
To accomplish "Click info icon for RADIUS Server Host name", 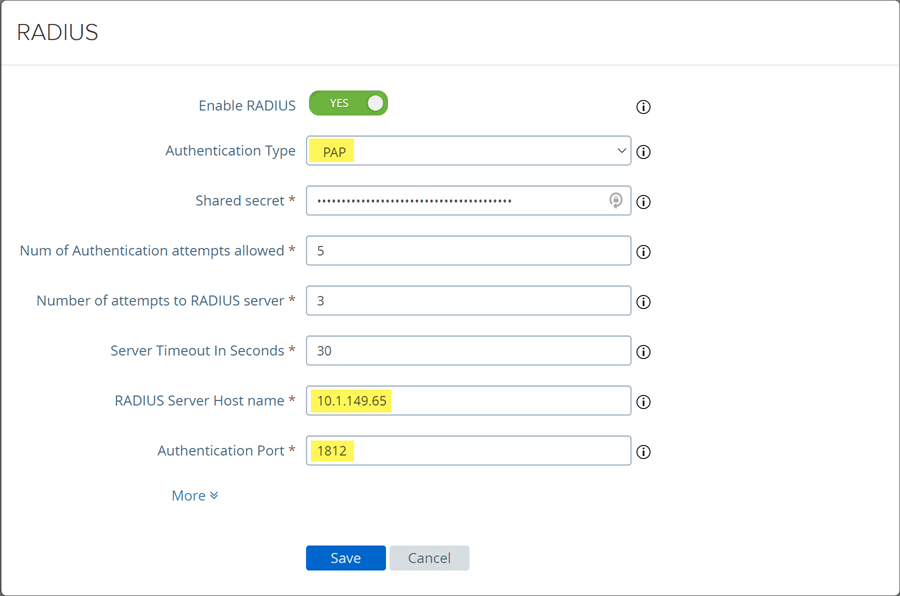I will pyautogui.click(x=643, y=402).
